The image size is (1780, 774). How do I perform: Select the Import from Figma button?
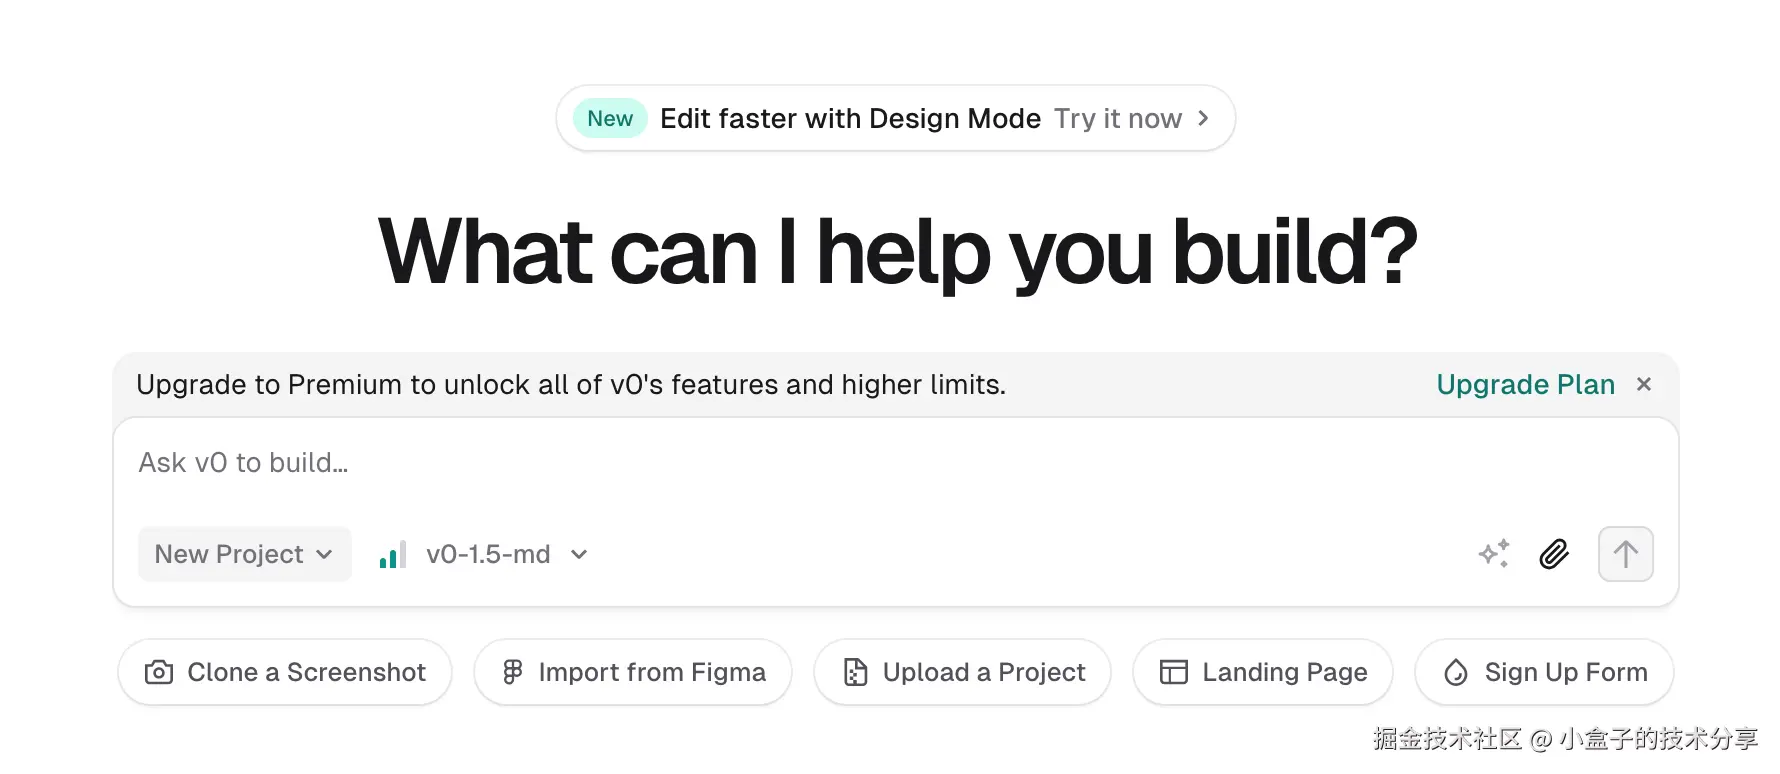tap(633, 672)
